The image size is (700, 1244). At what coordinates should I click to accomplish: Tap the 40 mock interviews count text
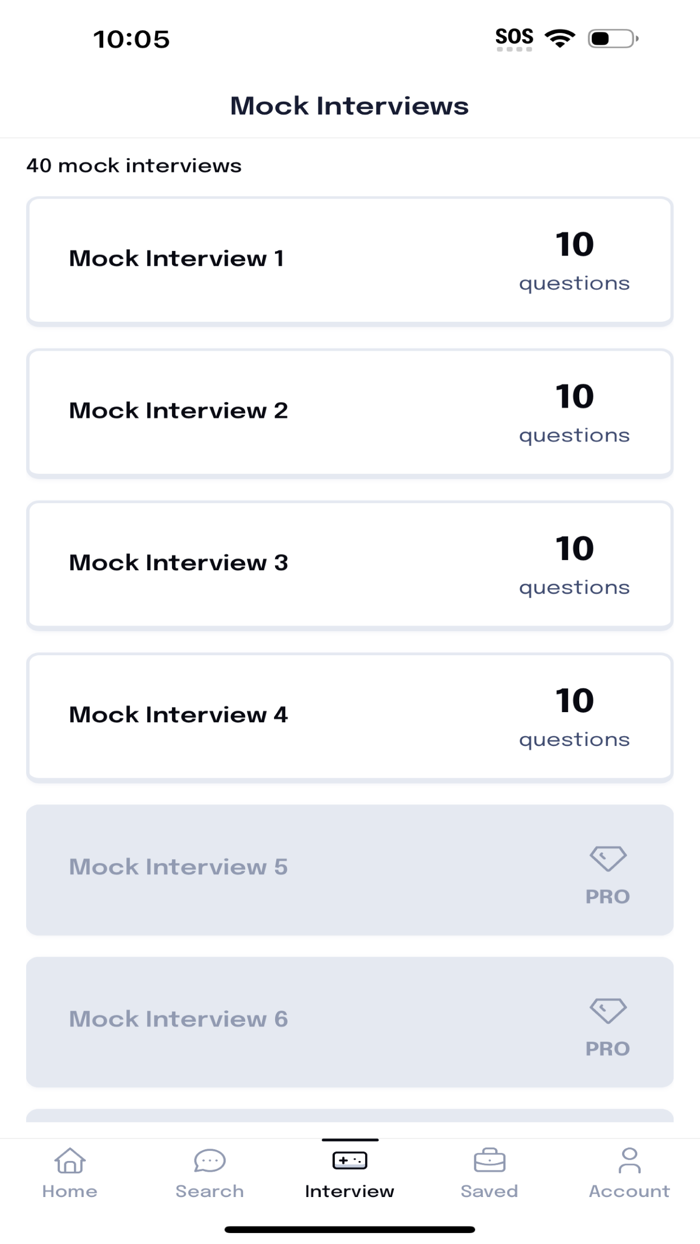coord(134,165)
